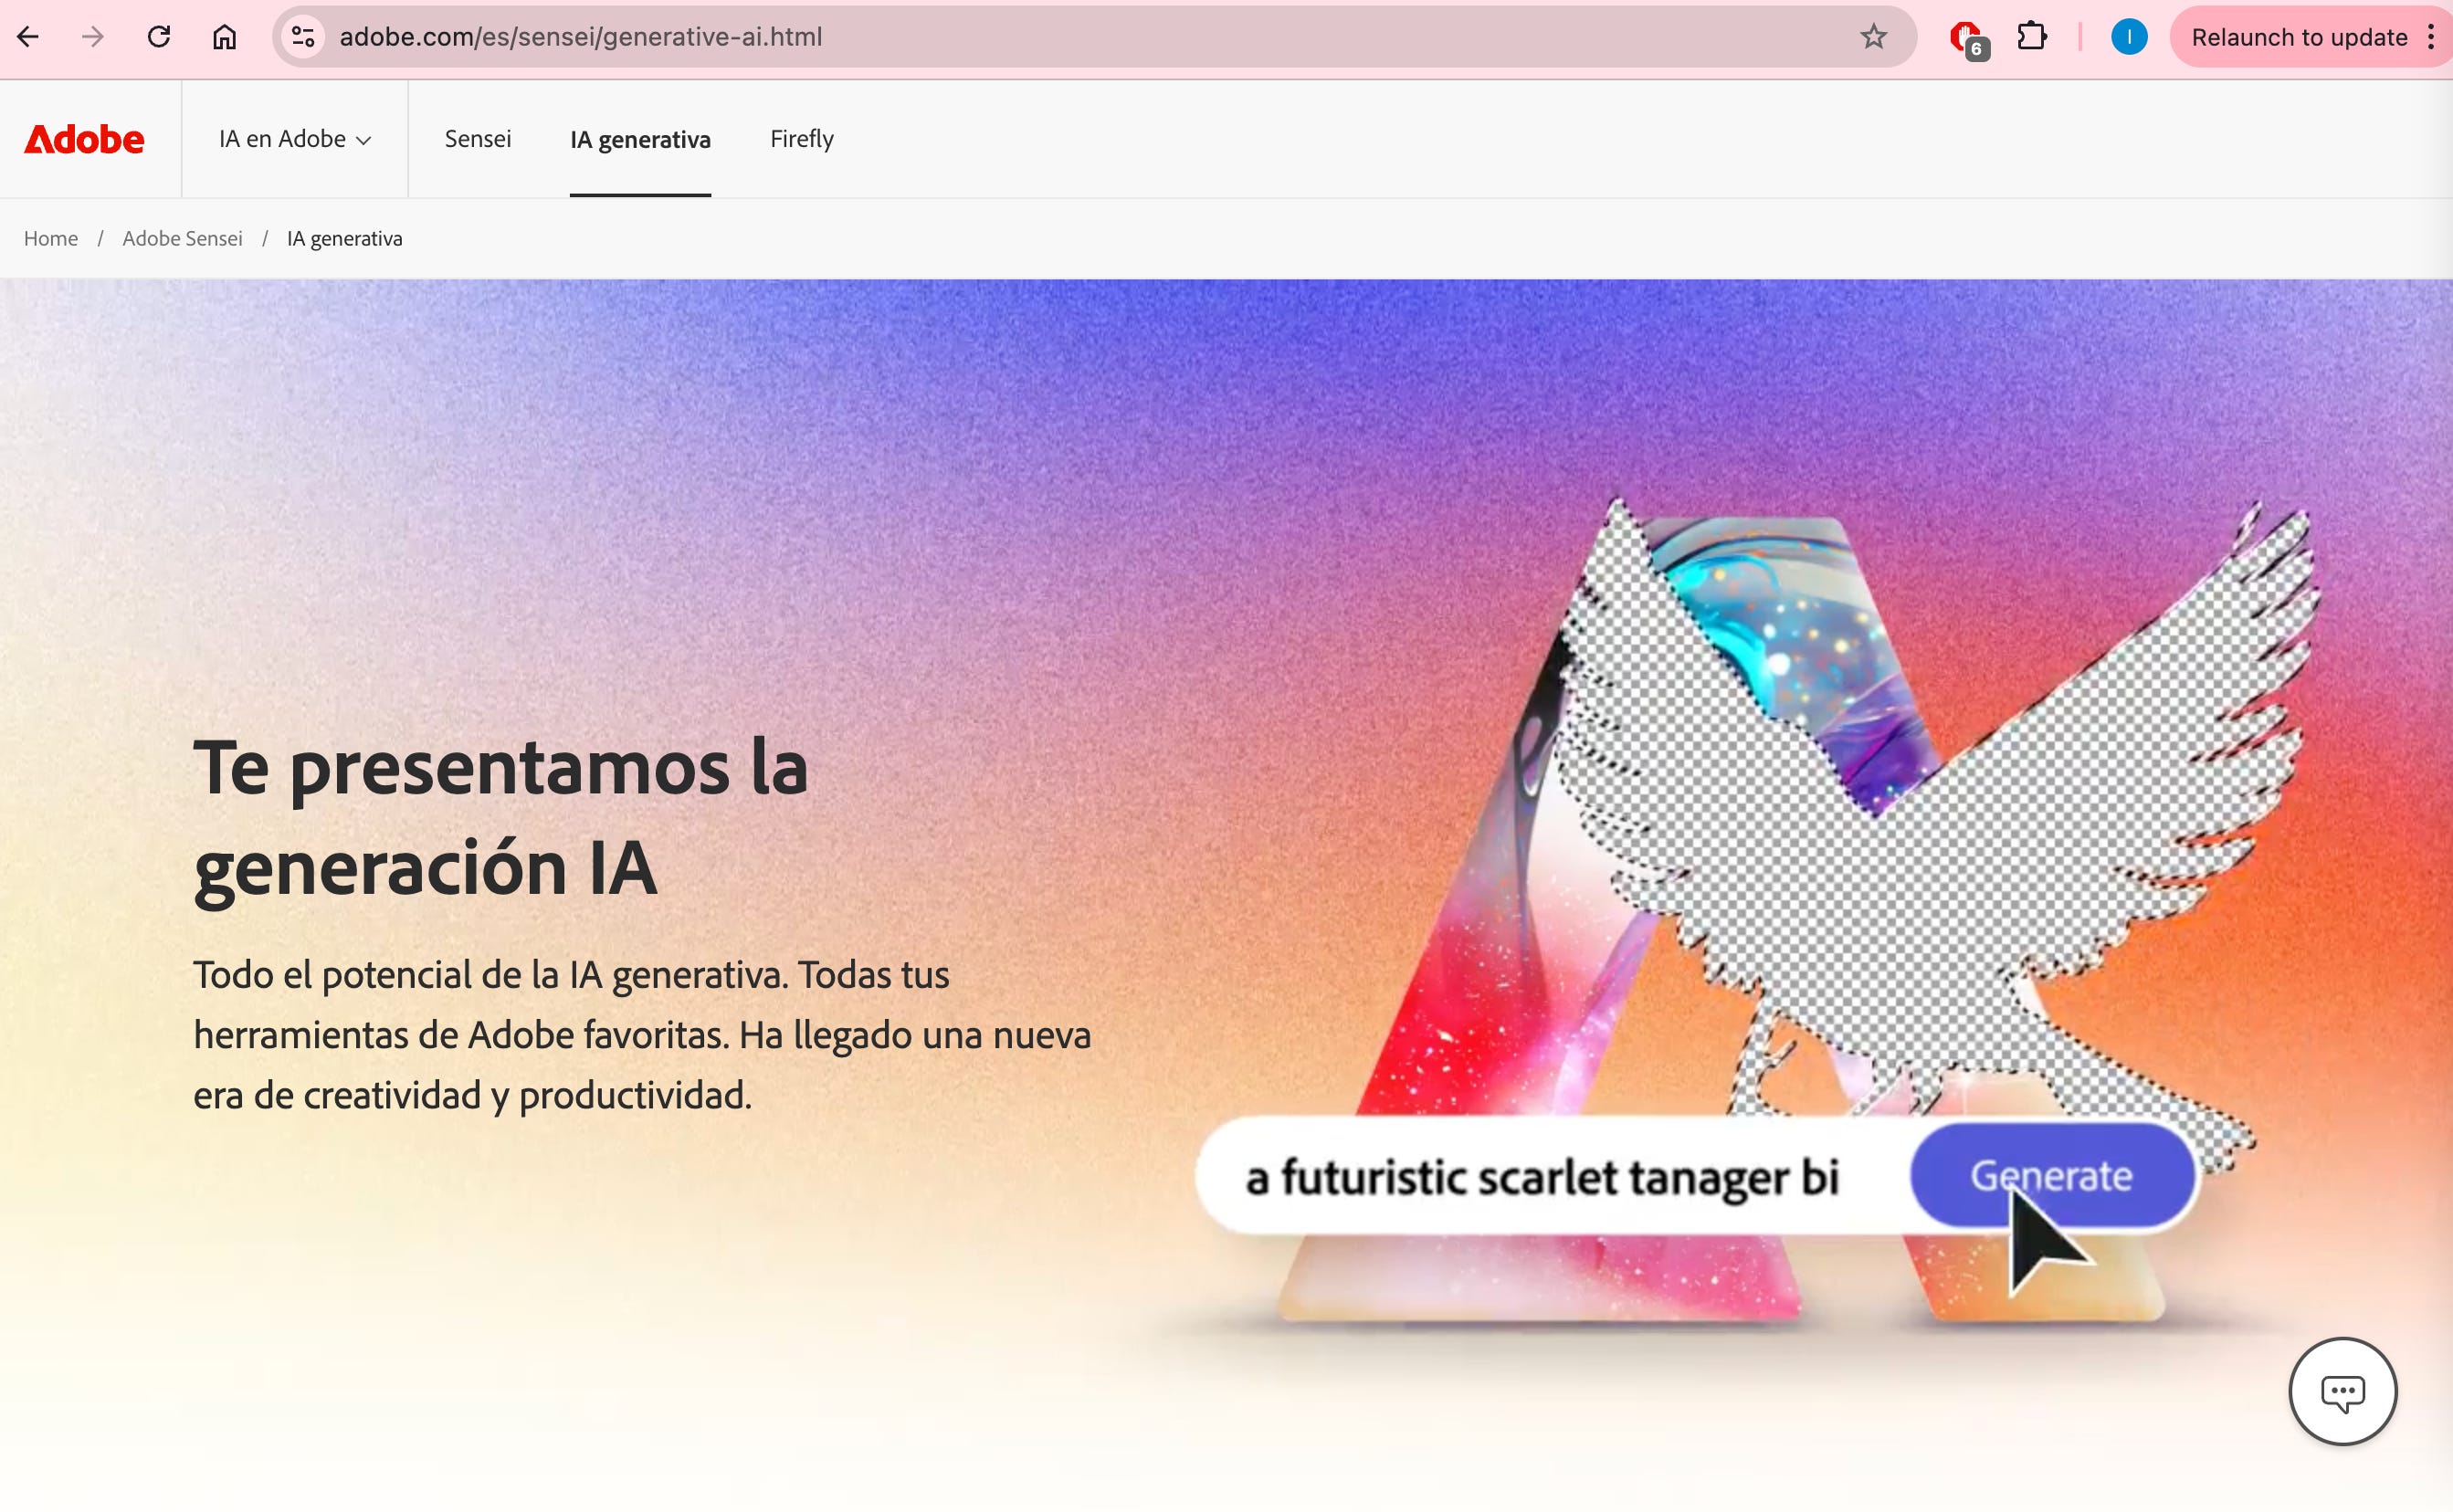
Task: Reload the current page
Action: coord(159,37)
